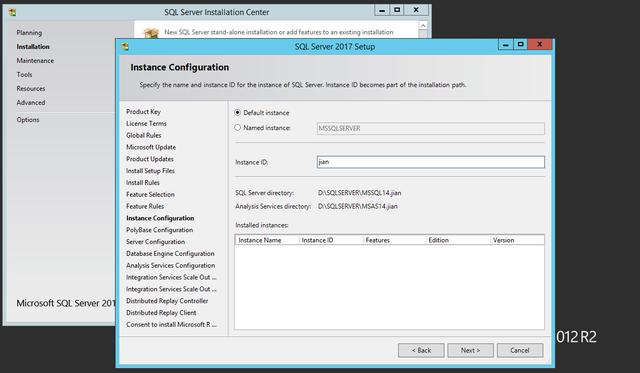Click the Instance ID column header

tap(331, 240)
